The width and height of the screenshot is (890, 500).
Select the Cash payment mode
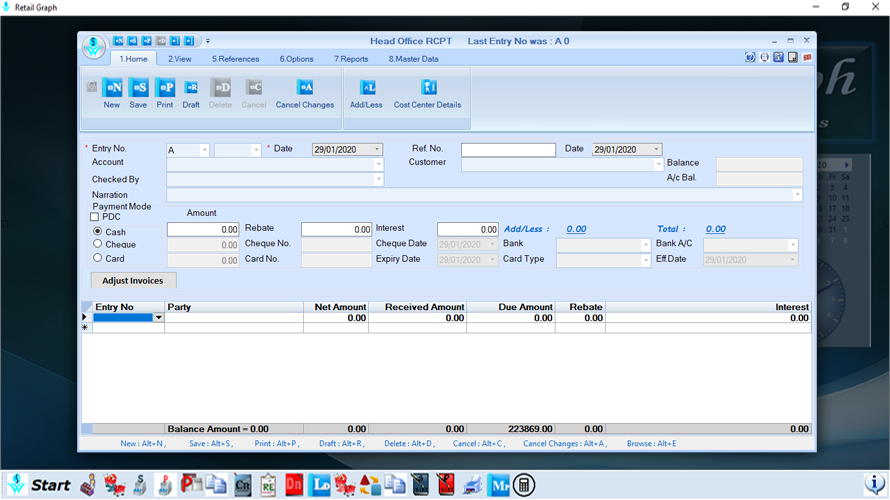pyautogui.click(x=98, y=232)
